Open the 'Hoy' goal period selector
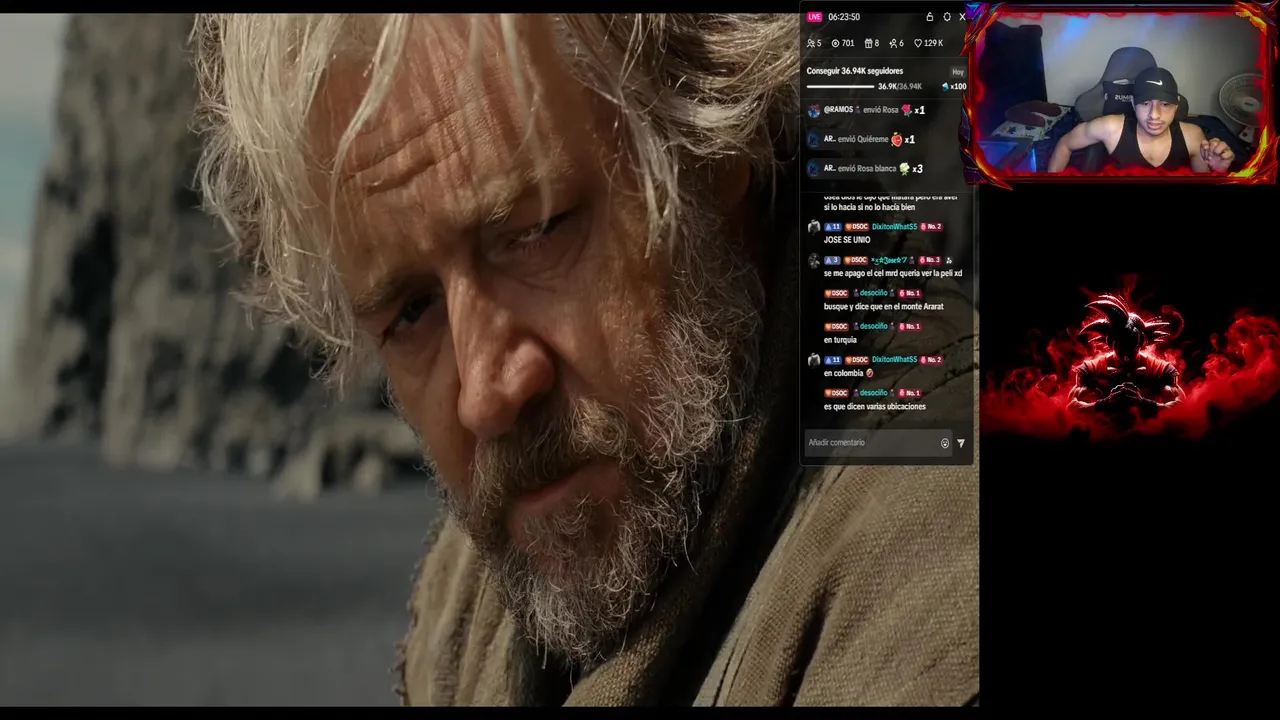This screenshot has height=720, width=1280. coord(958,72)
